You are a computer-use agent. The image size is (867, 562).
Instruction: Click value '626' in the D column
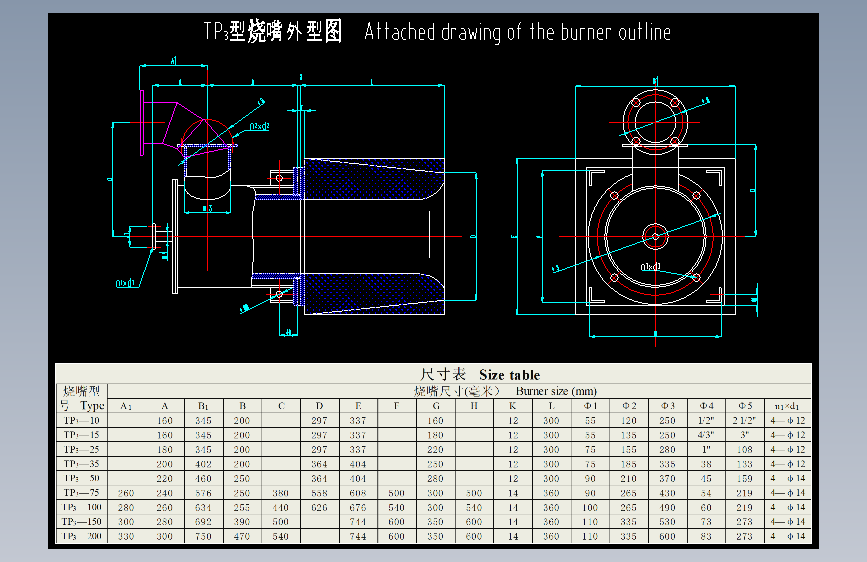[x=319, y=507]
